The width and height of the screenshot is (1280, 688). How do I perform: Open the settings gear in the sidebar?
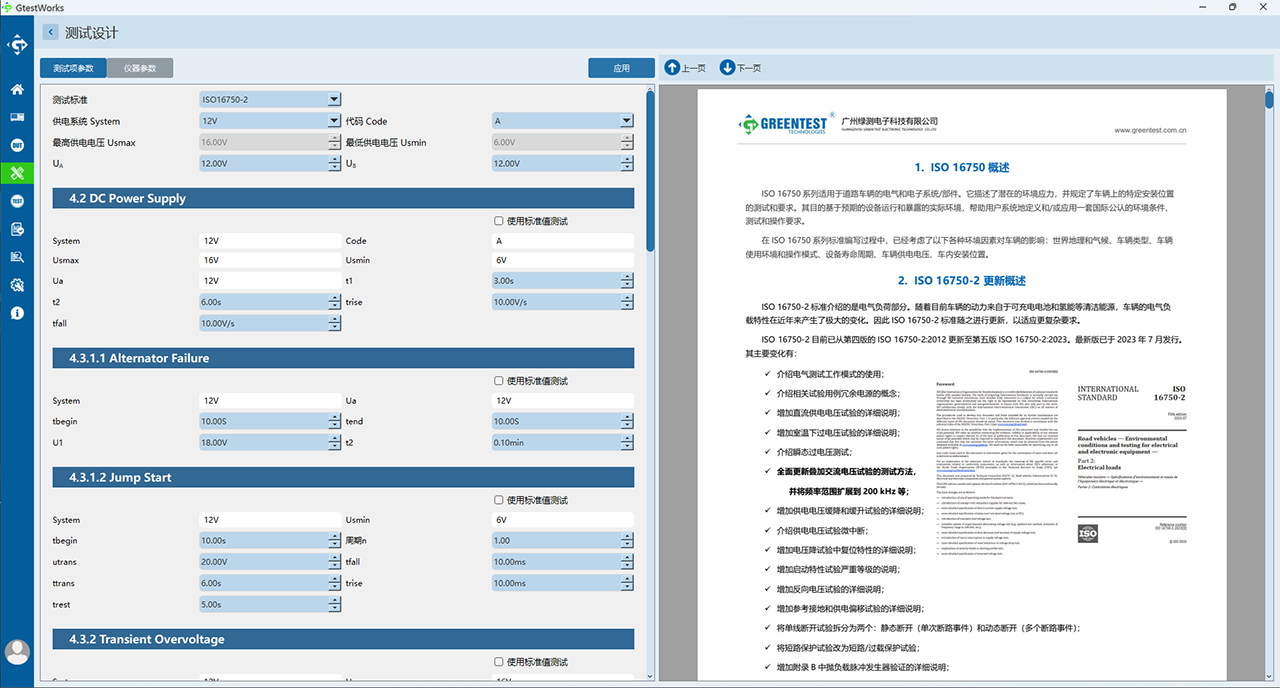[x=17, y=285]
